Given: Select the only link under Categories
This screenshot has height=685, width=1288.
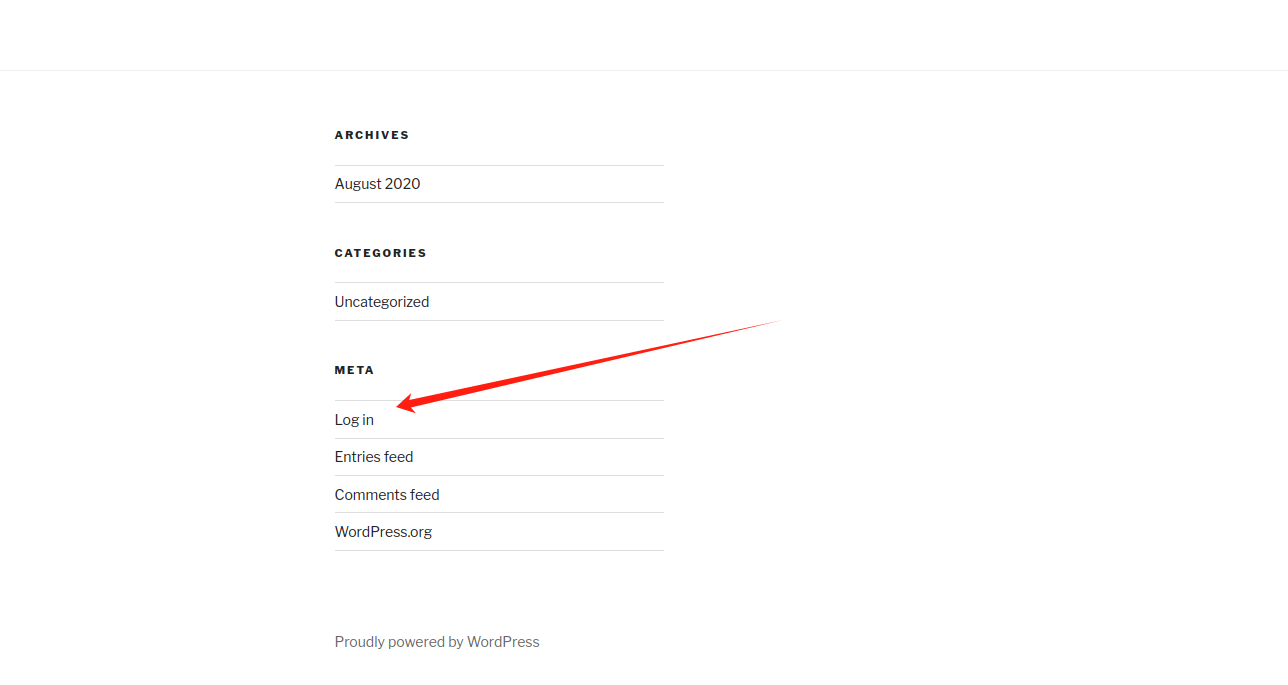Looking at the screenshot, I should pos(381,302).
